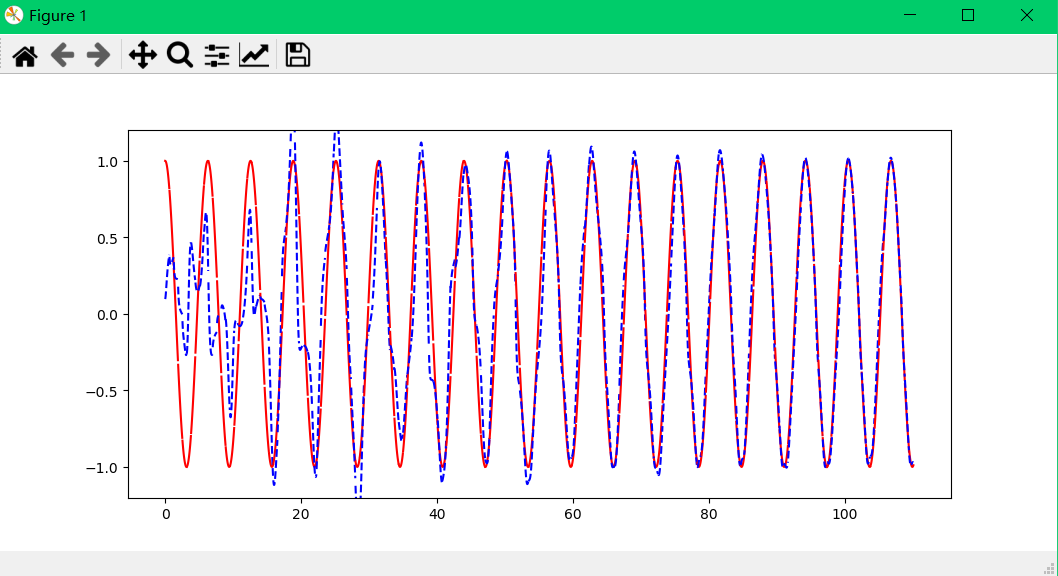The image size is (1058, 576).
Task: Click the x-axis tick label 100
Action: [845, 514]
